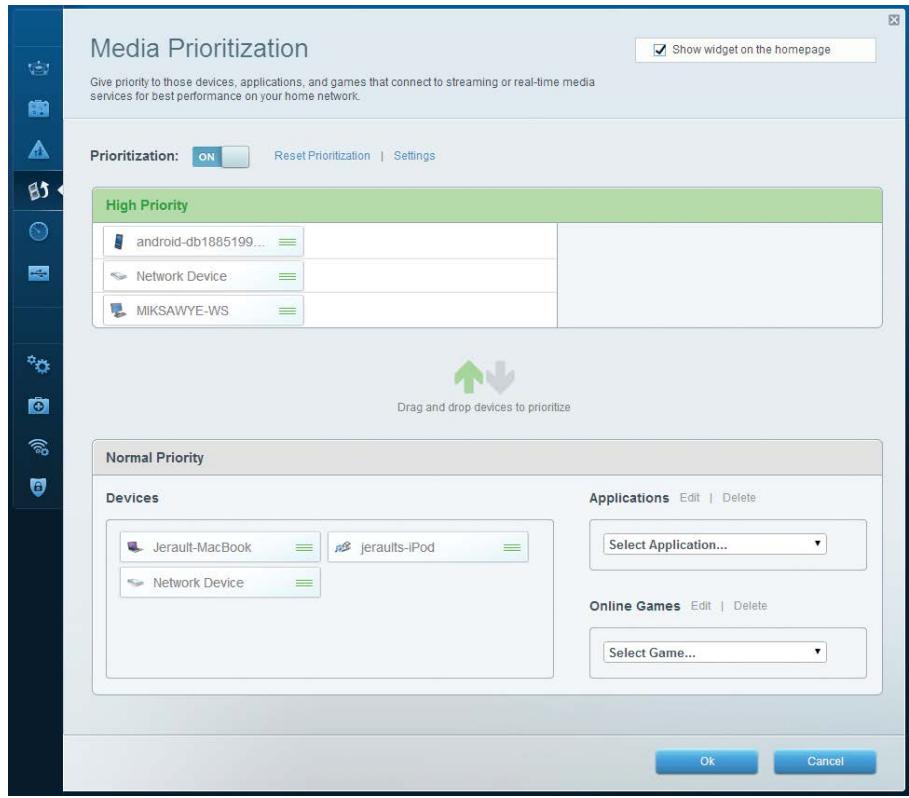Open Speed Test gauge icon in sidebar

pyautogui.click(x=31, y=227)
